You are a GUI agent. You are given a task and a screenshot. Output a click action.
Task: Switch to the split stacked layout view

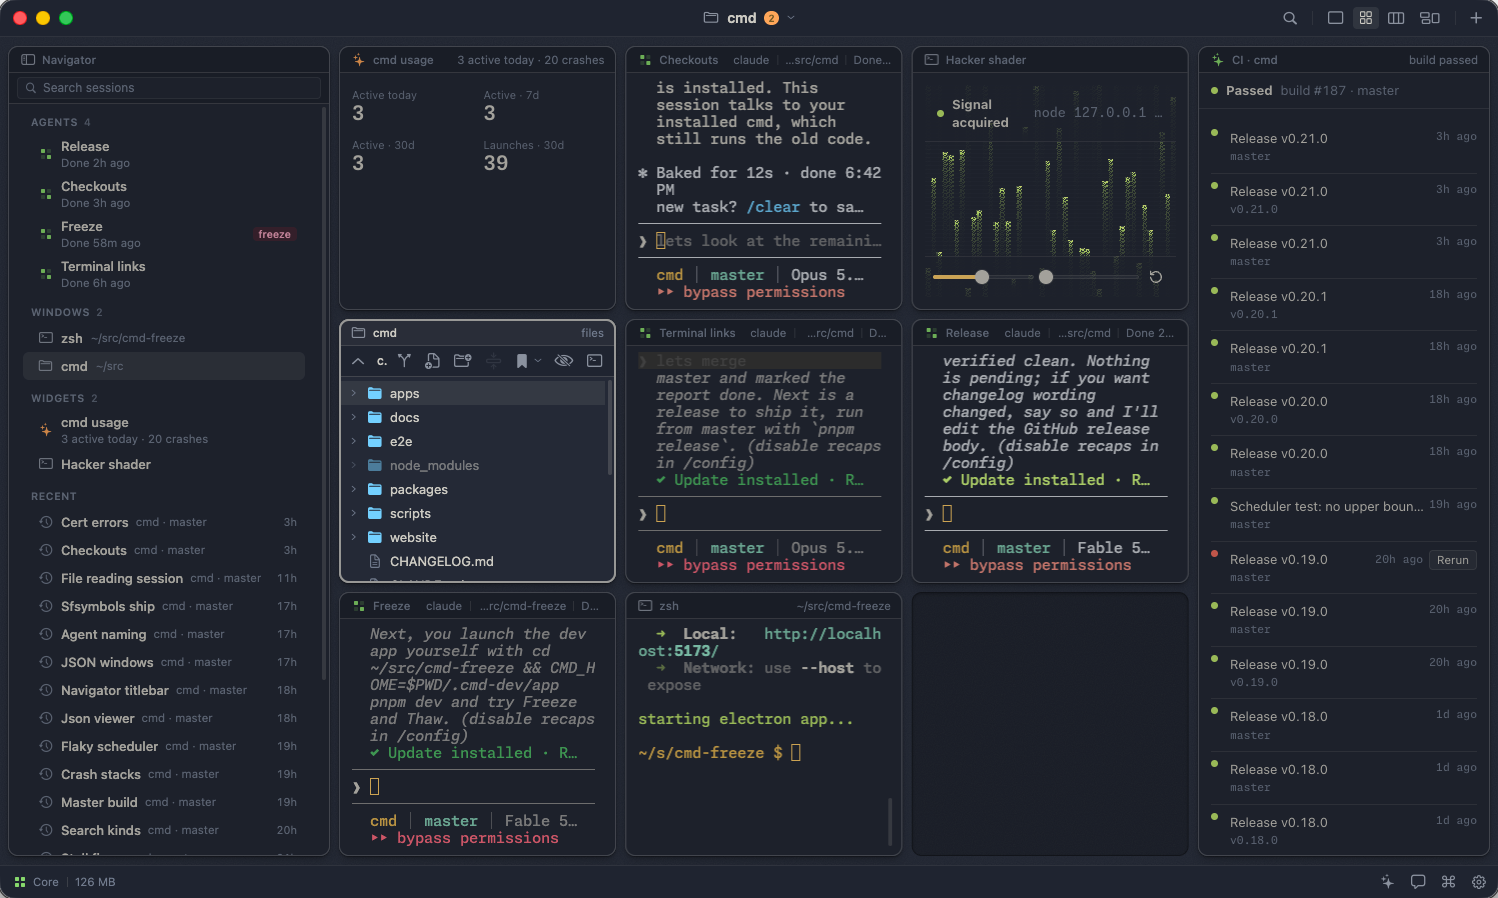coord(1430,18)
